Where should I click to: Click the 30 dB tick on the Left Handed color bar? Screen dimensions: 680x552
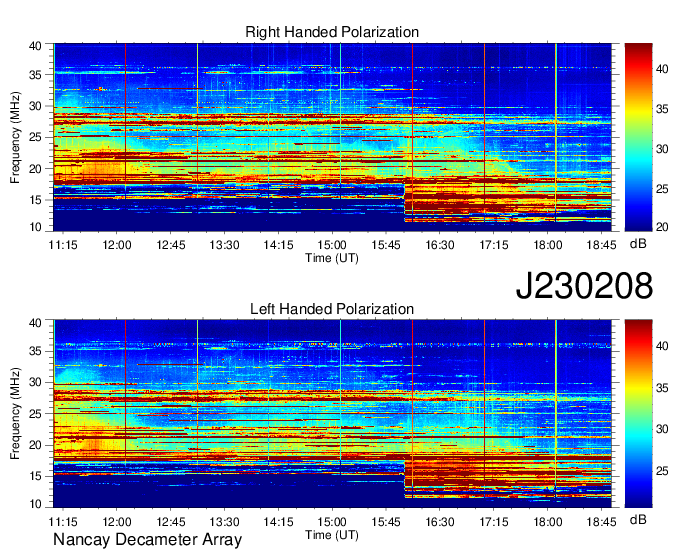pyautogui.click(x=661, y=429)
